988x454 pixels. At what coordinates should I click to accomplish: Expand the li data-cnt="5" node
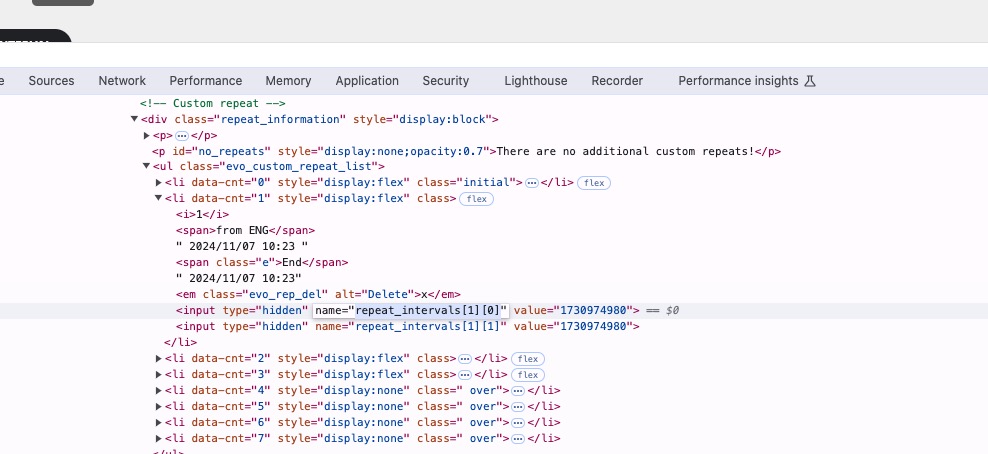[x=159, y=407]
